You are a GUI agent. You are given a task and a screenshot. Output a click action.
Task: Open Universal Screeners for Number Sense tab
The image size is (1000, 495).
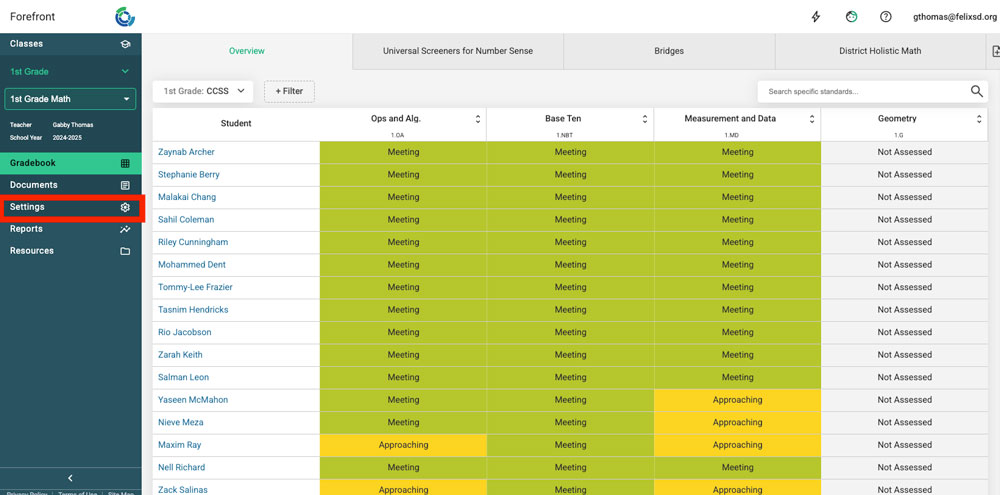(458, 51)
